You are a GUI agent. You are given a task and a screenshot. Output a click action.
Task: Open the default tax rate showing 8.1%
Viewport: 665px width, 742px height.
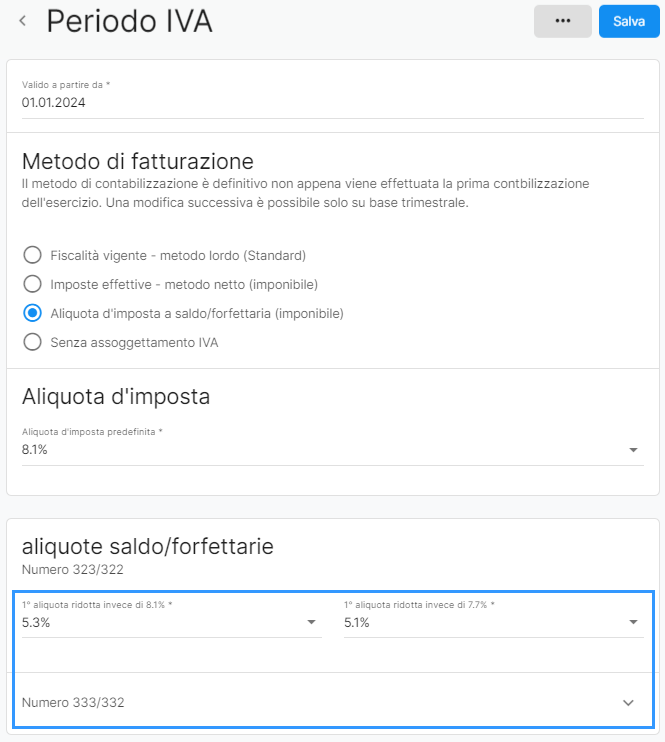pyautogui.click(x=333, y=446)
